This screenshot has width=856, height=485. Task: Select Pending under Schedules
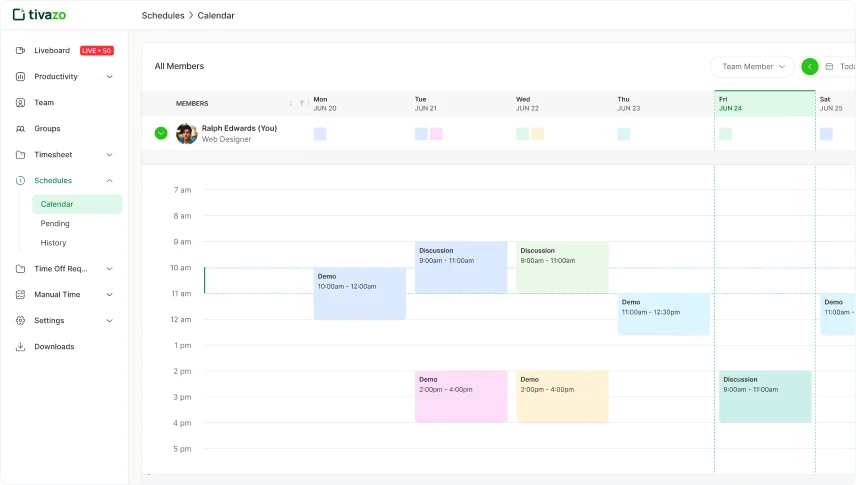(55, 224)
